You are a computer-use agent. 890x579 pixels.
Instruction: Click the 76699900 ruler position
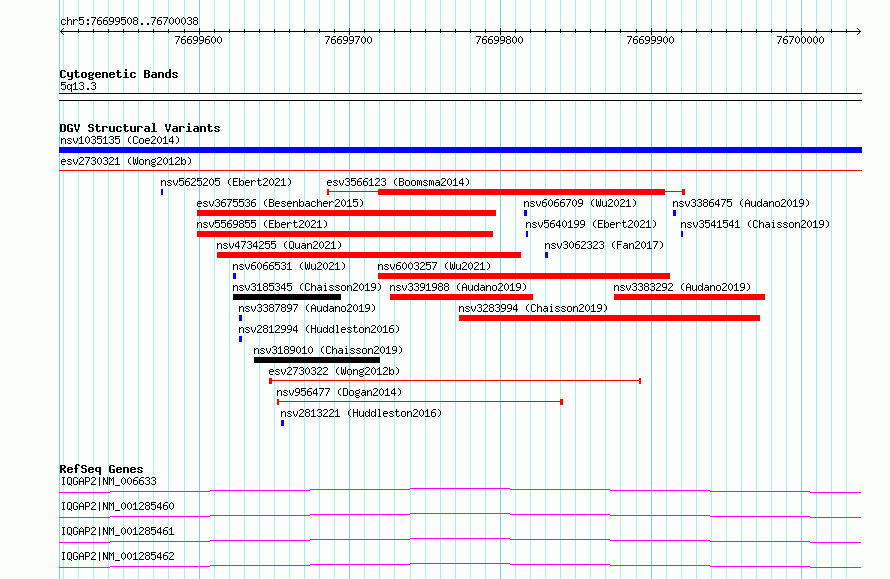[x=650, y=40]
